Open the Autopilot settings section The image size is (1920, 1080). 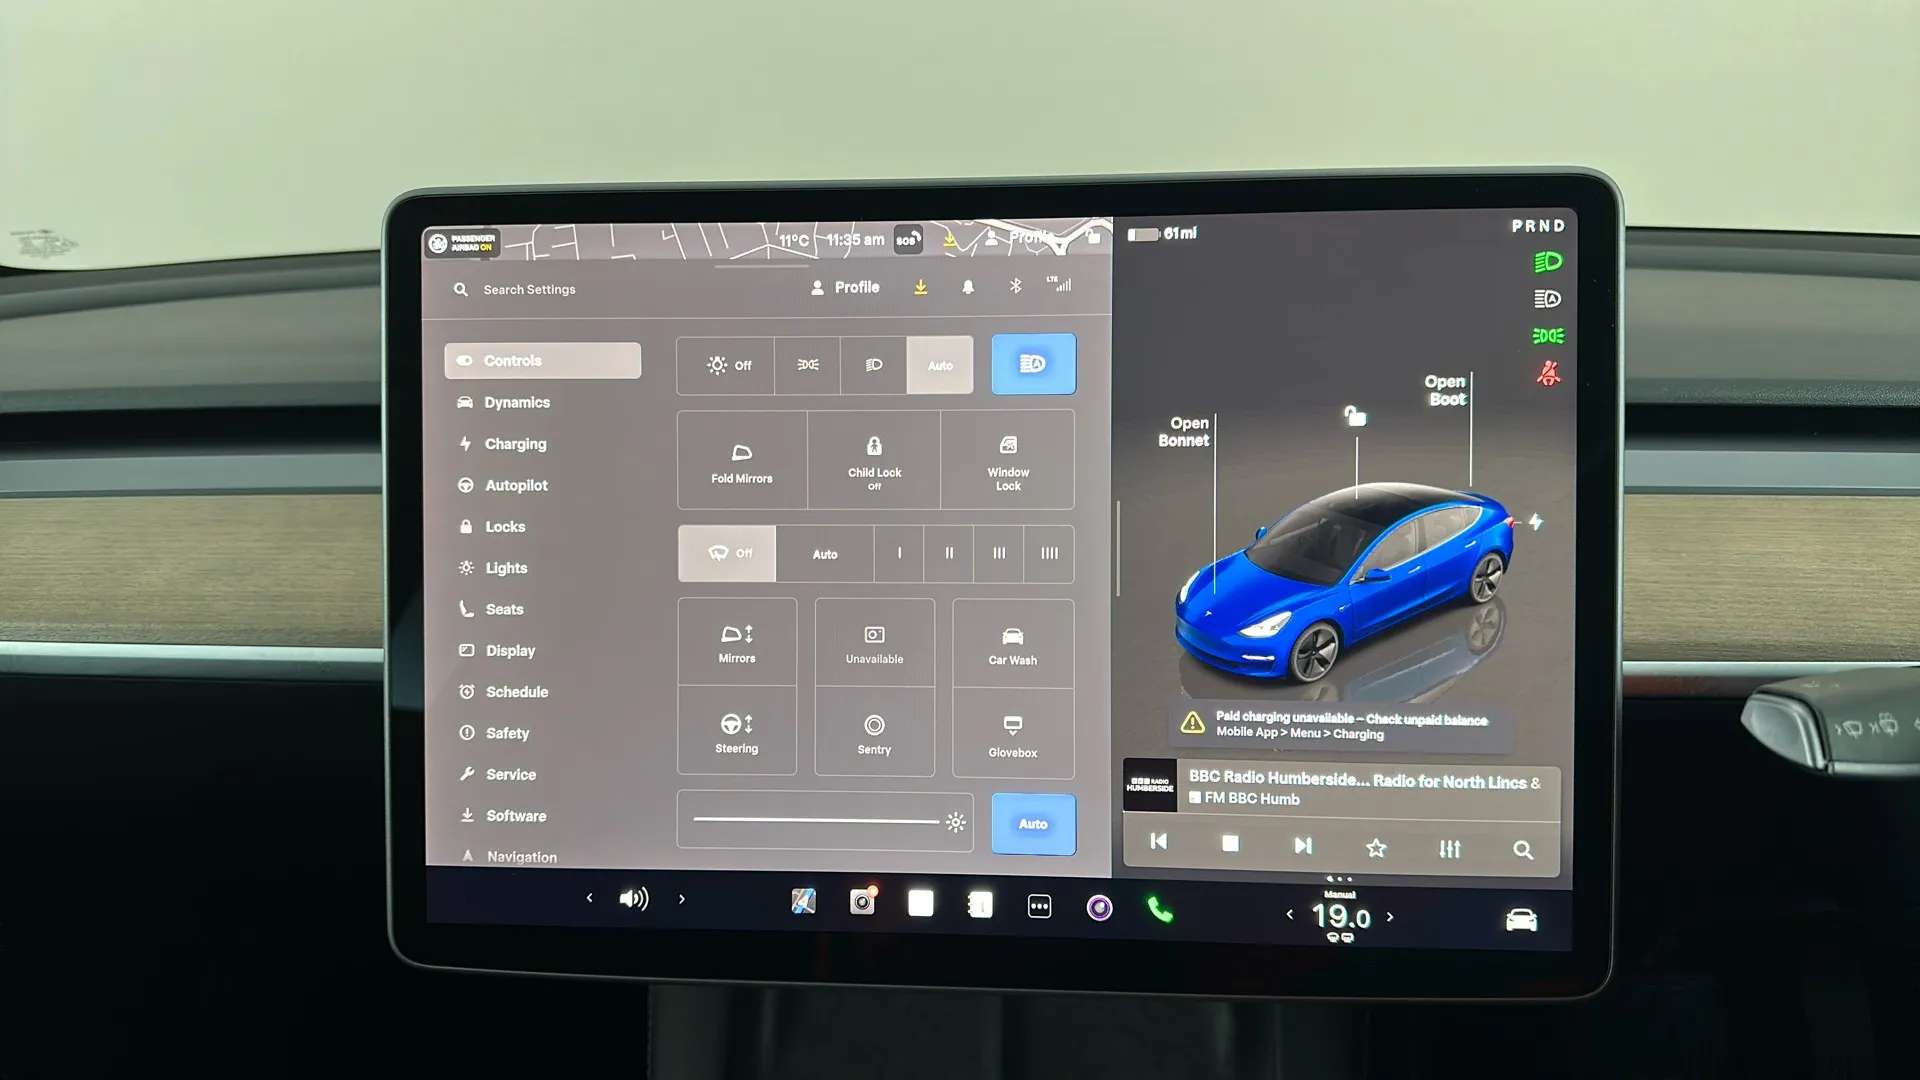(517, 485)
